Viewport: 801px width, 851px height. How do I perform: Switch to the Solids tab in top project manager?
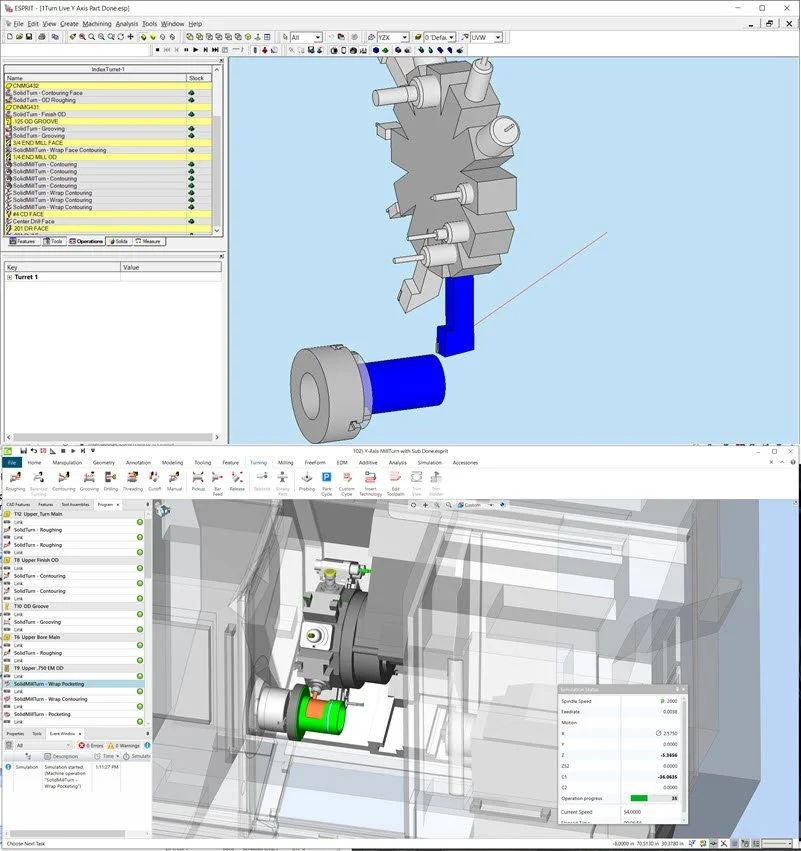click(x=118, y=242)
